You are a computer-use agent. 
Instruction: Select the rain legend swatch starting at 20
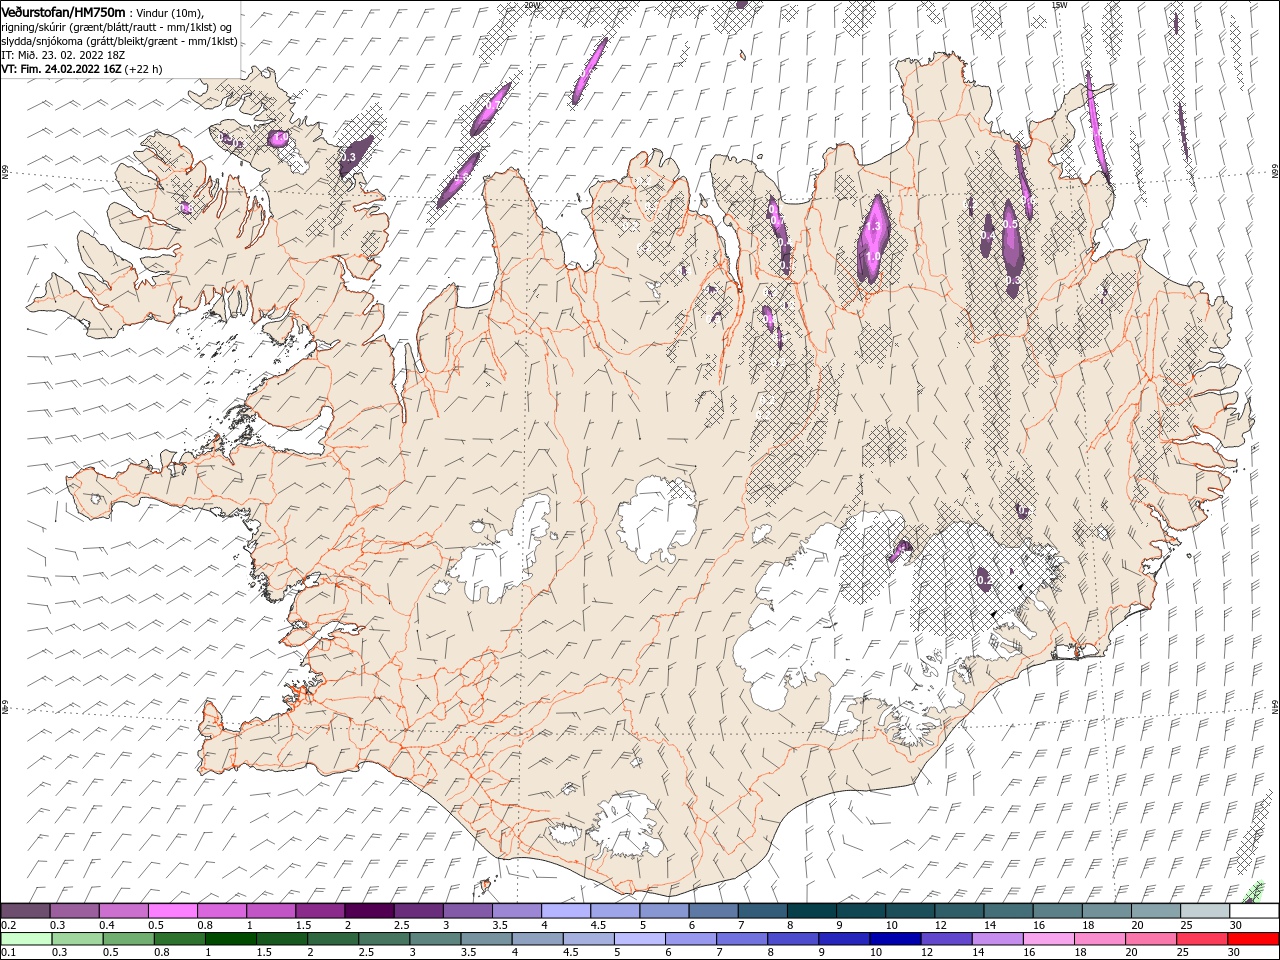pyautogui.click(x=1150, y=939)
